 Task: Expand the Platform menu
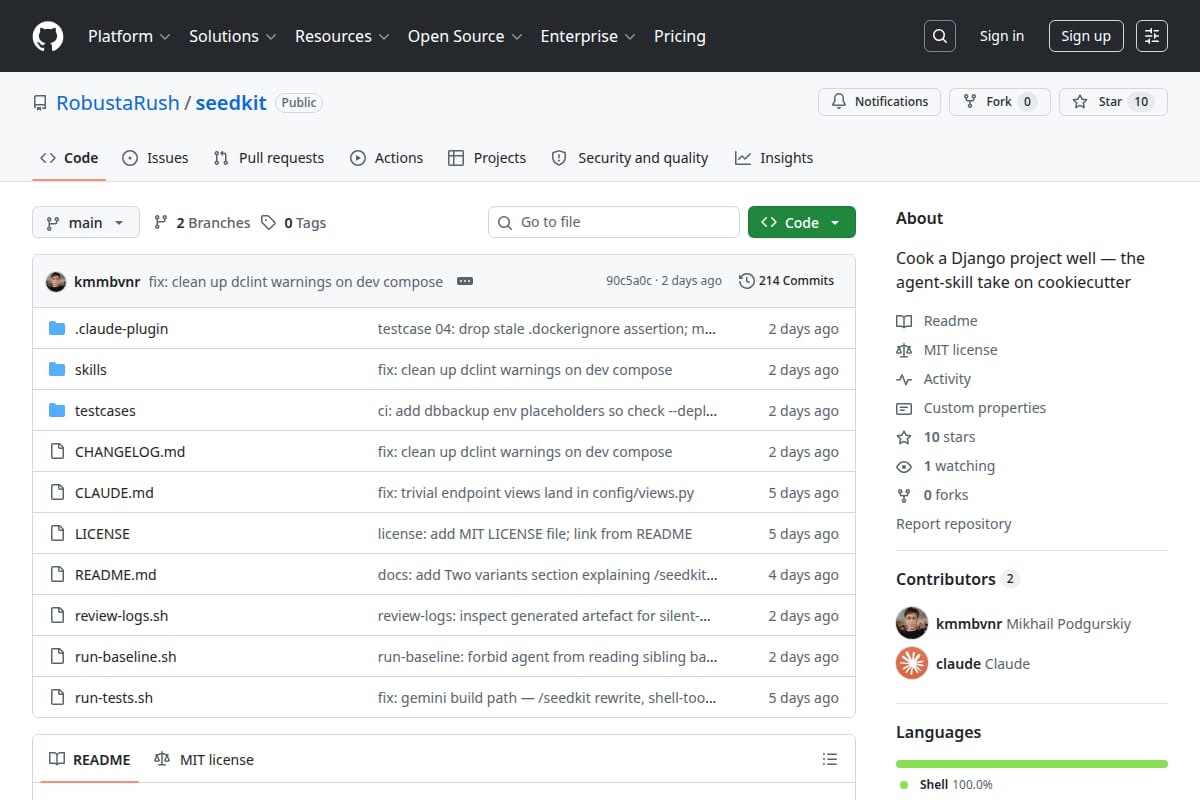click(x=129, y=36)
